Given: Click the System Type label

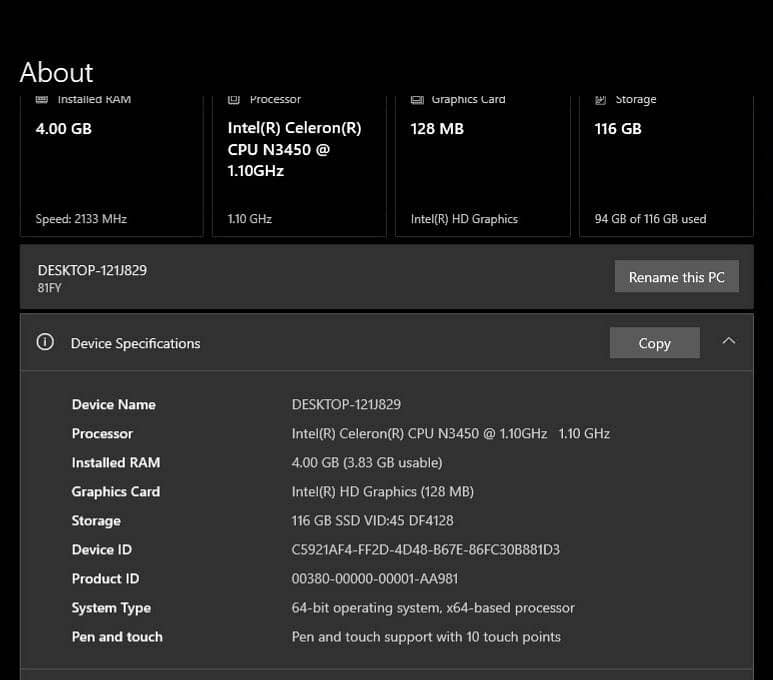Looking at the screenshot, I should pyautogui.click(x=111, y=608).
